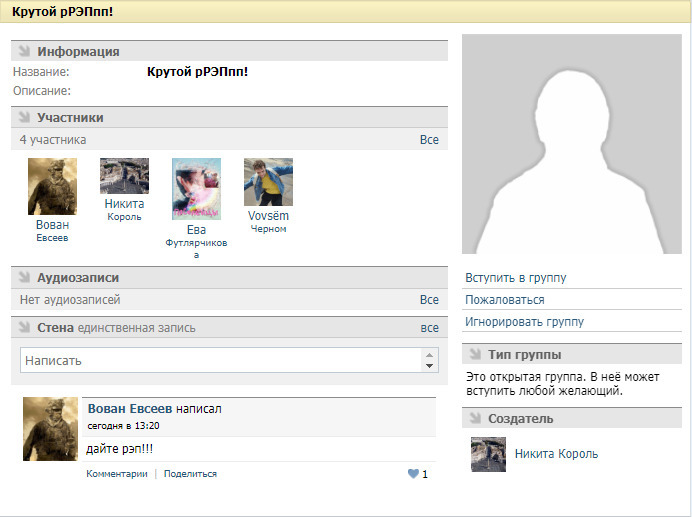This screenshot has height=517, width=692.
Task: Show all members via Все link
Action: 429,140
